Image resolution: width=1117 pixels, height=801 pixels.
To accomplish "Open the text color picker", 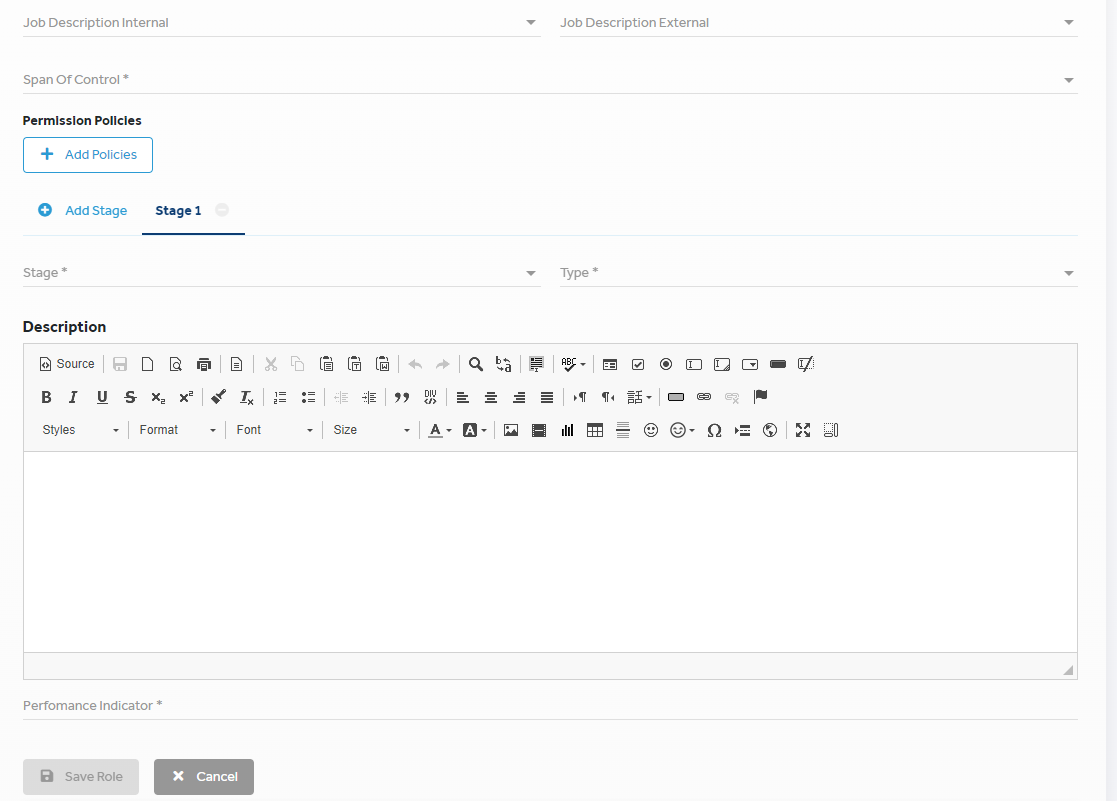I will tap(440, 430).
